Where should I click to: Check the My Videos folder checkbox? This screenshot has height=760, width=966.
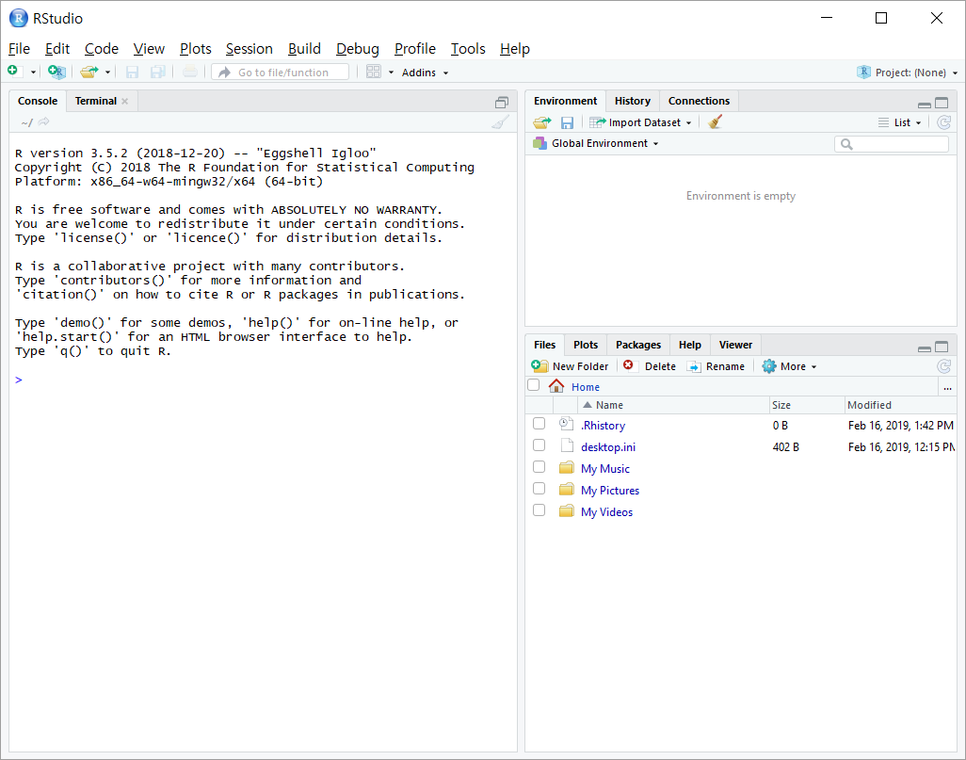pos(539,510)
